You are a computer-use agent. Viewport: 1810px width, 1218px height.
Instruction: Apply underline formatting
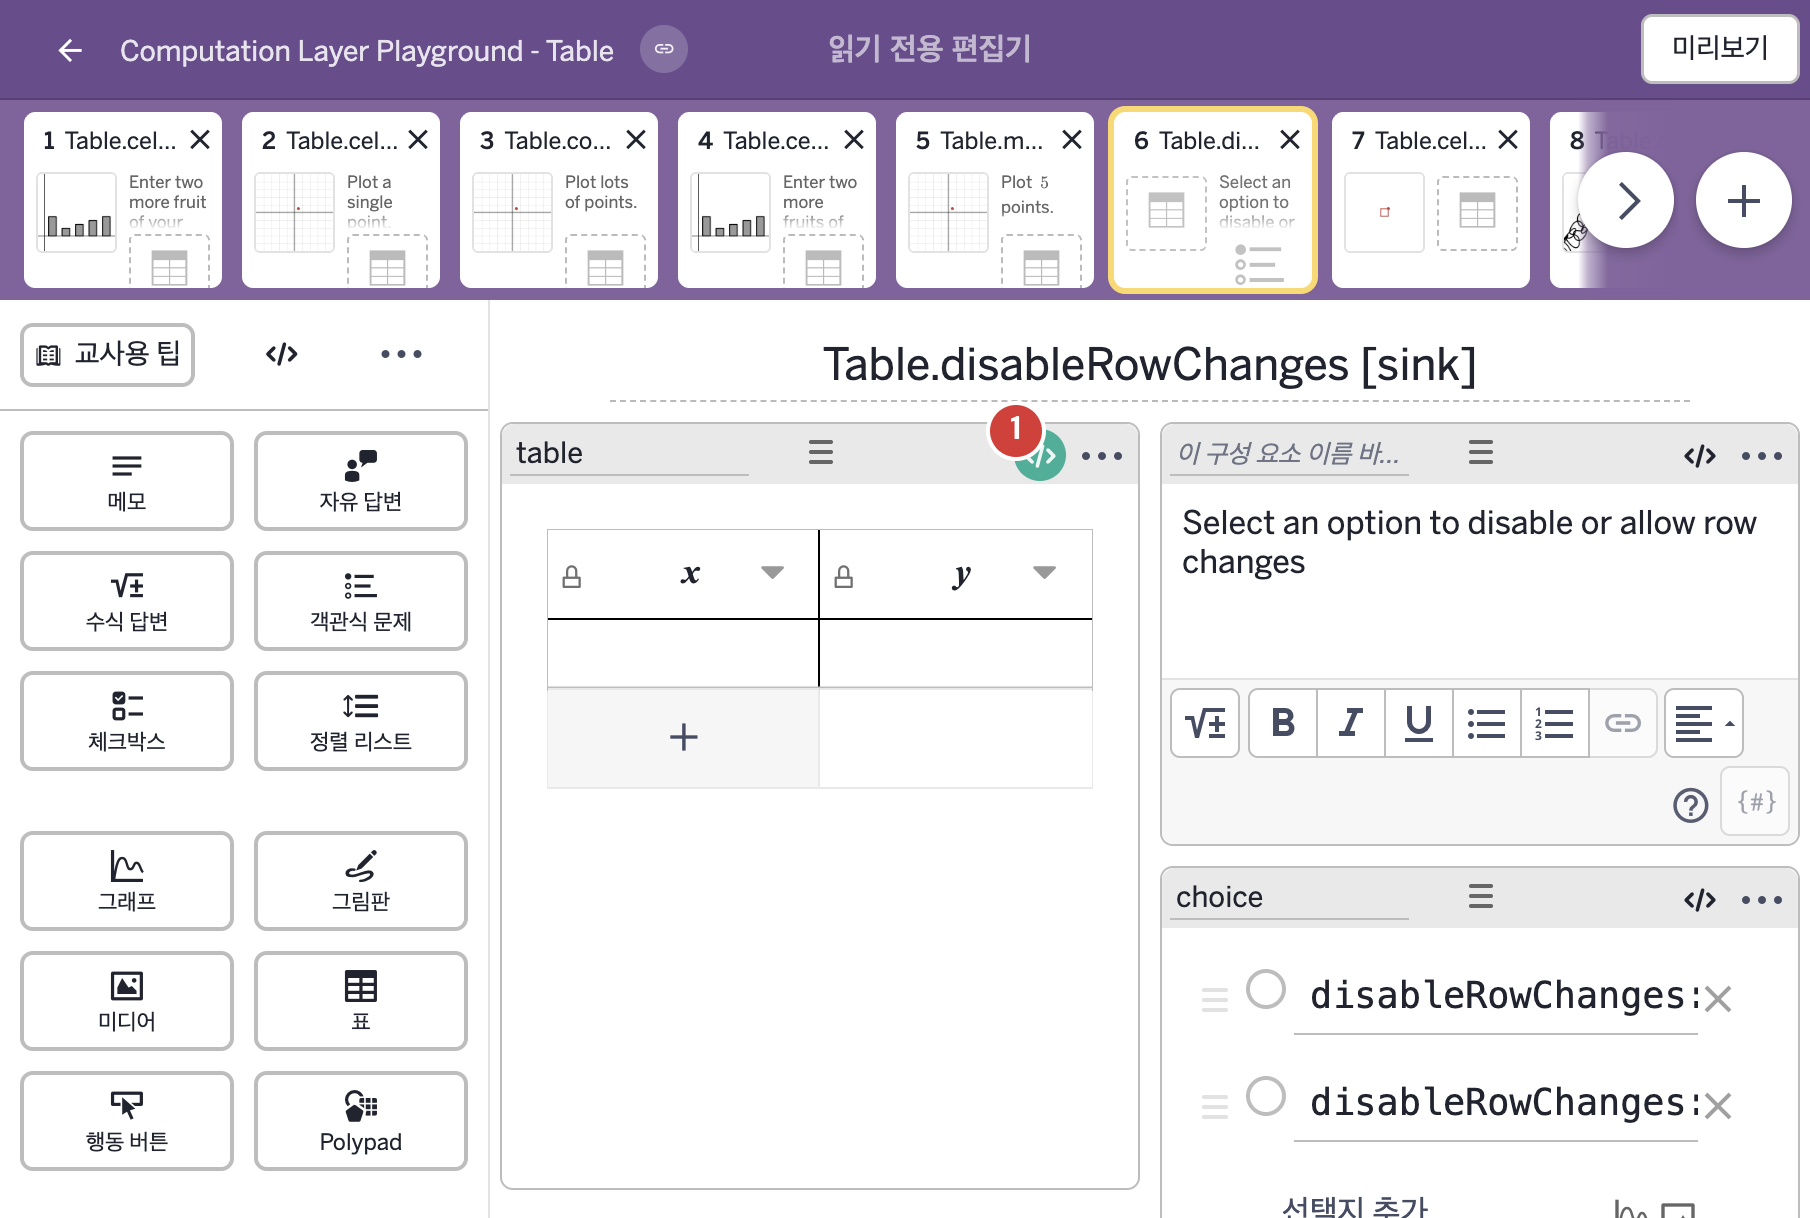1419,723
